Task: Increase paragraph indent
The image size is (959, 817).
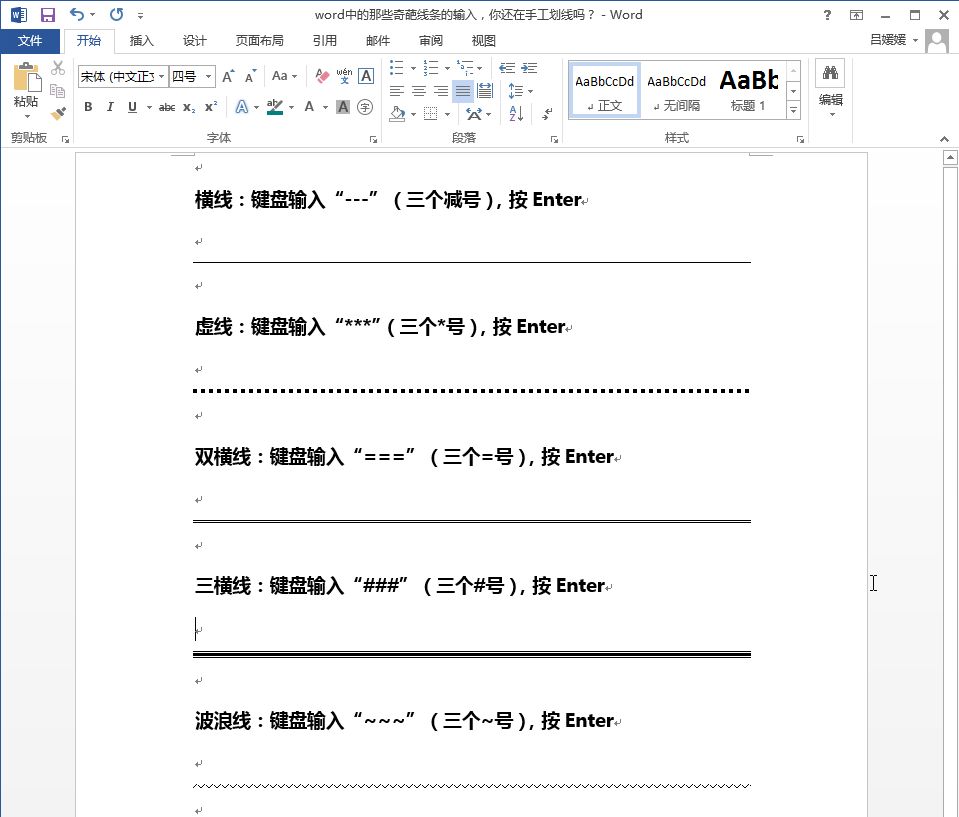Action: 529,68
